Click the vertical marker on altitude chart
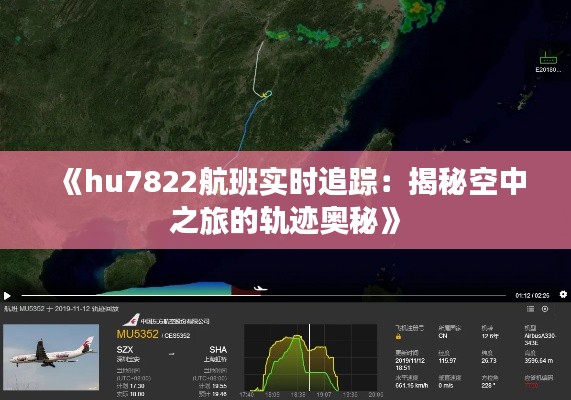571x400 pixels. pos(310,358)
